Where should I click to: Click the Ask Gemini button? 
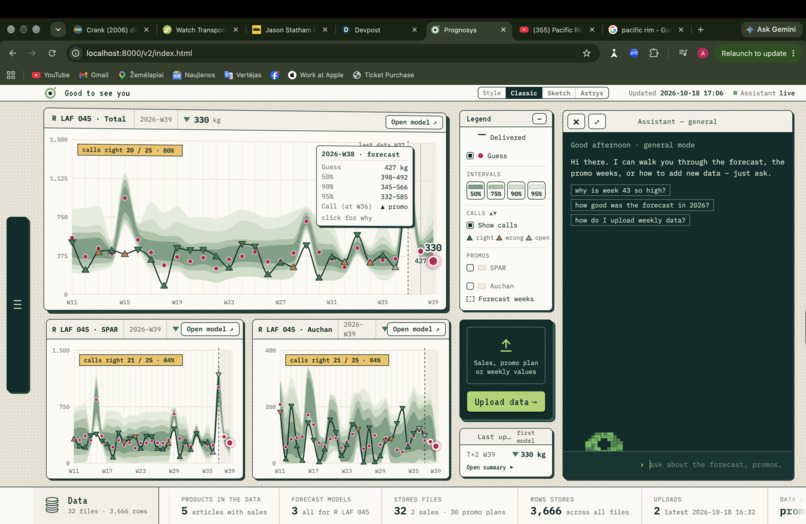pos(771,29)
